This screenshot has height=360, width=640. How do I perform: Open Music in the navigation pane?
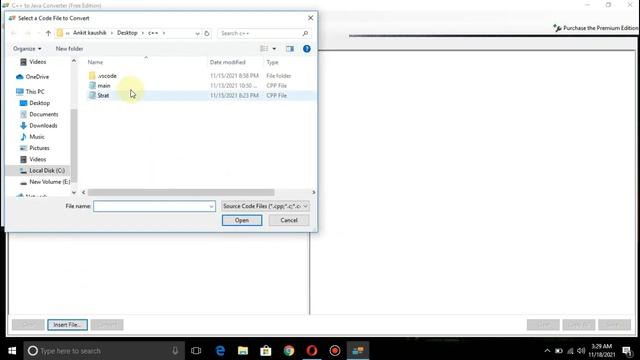point(37,137)
